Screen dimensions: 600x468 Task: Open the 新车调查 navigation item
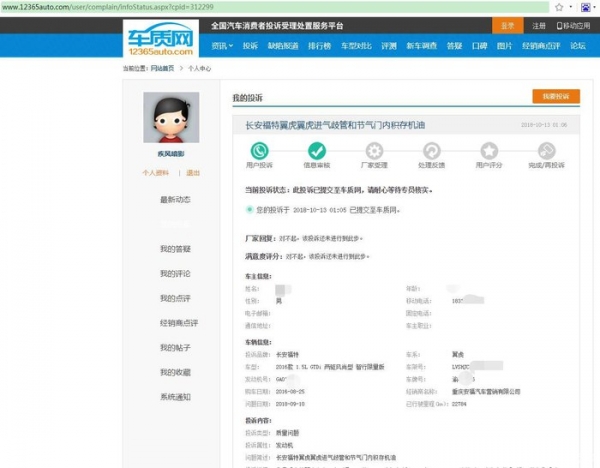tap(422, 46)
